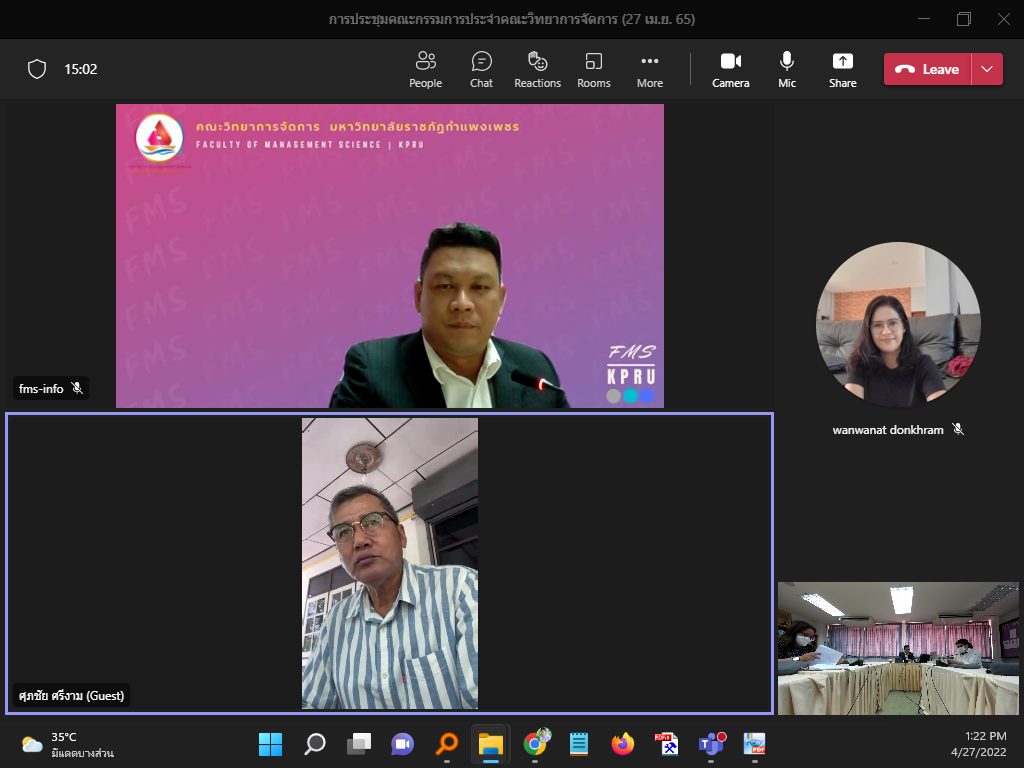The height and width of the screenshot is (768, 1024).
Task: Click the shield security icon beside the timer
Action: pos(37,69)
